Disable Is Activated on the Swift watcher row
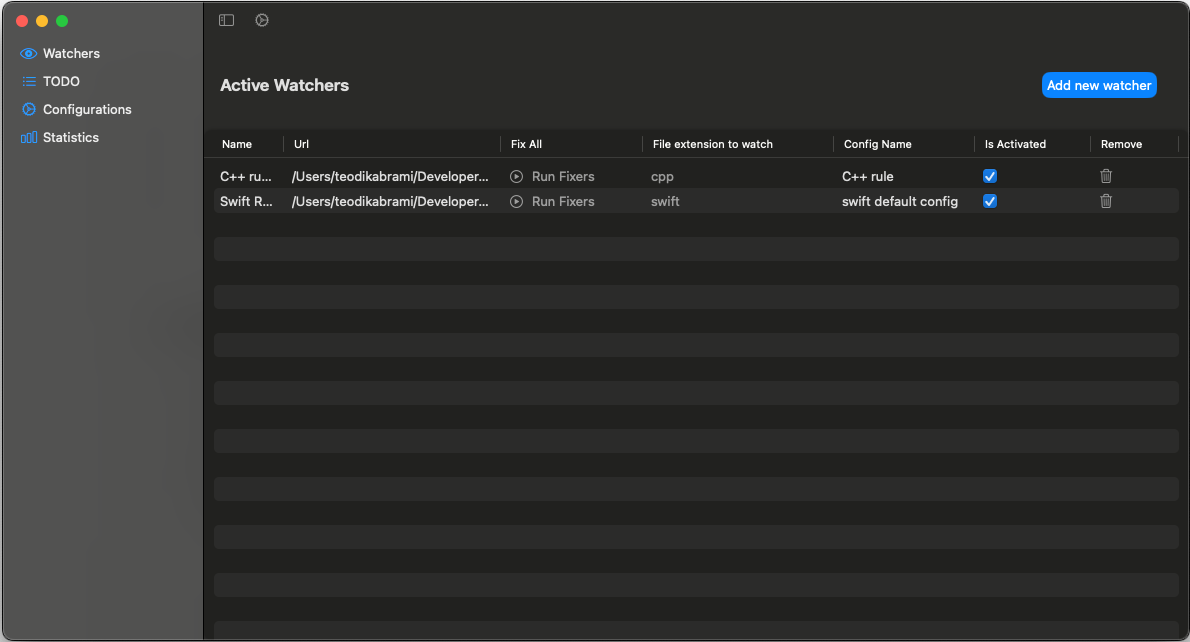This screenshot has width=1190, height=642. coord(989,201)
